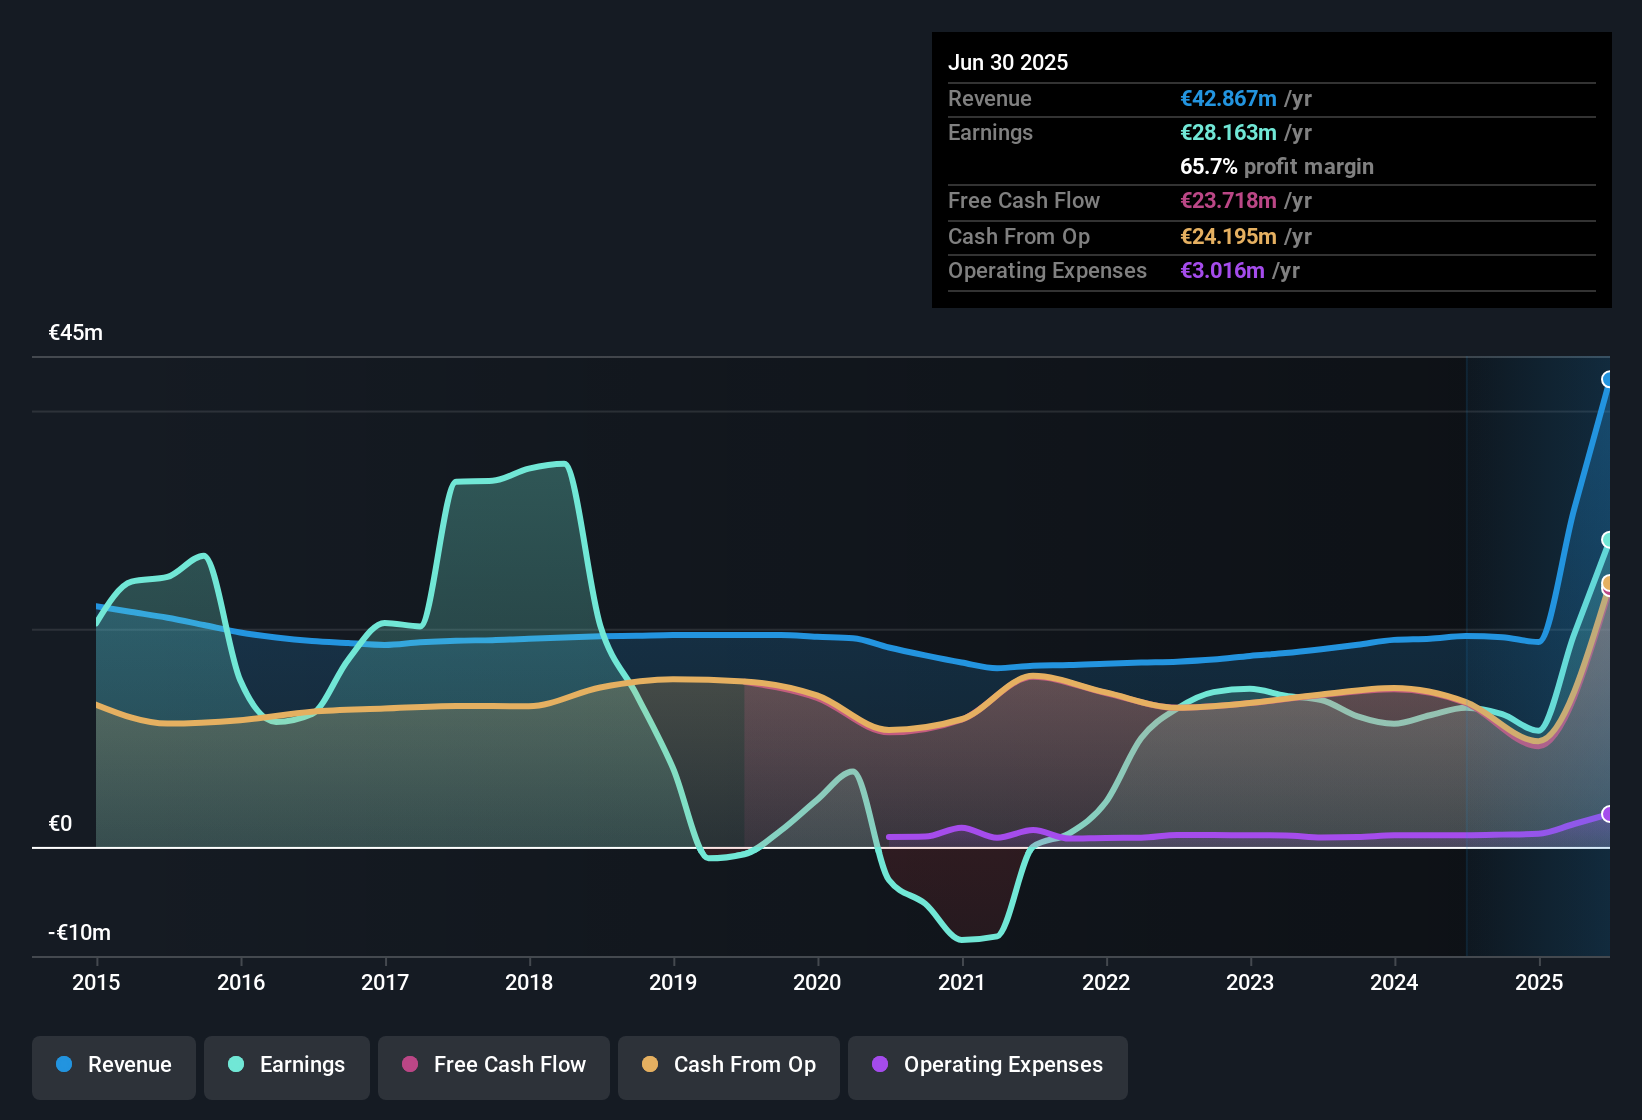Collapse the Cash From Op legend entry

728,1066
